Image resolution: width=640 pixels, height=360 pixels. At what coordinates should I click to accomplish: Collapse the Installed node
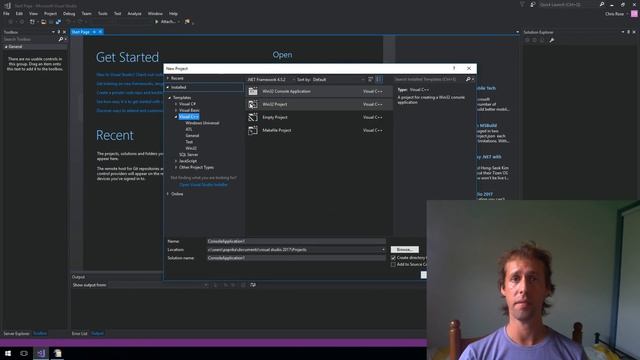click(168, 87)
